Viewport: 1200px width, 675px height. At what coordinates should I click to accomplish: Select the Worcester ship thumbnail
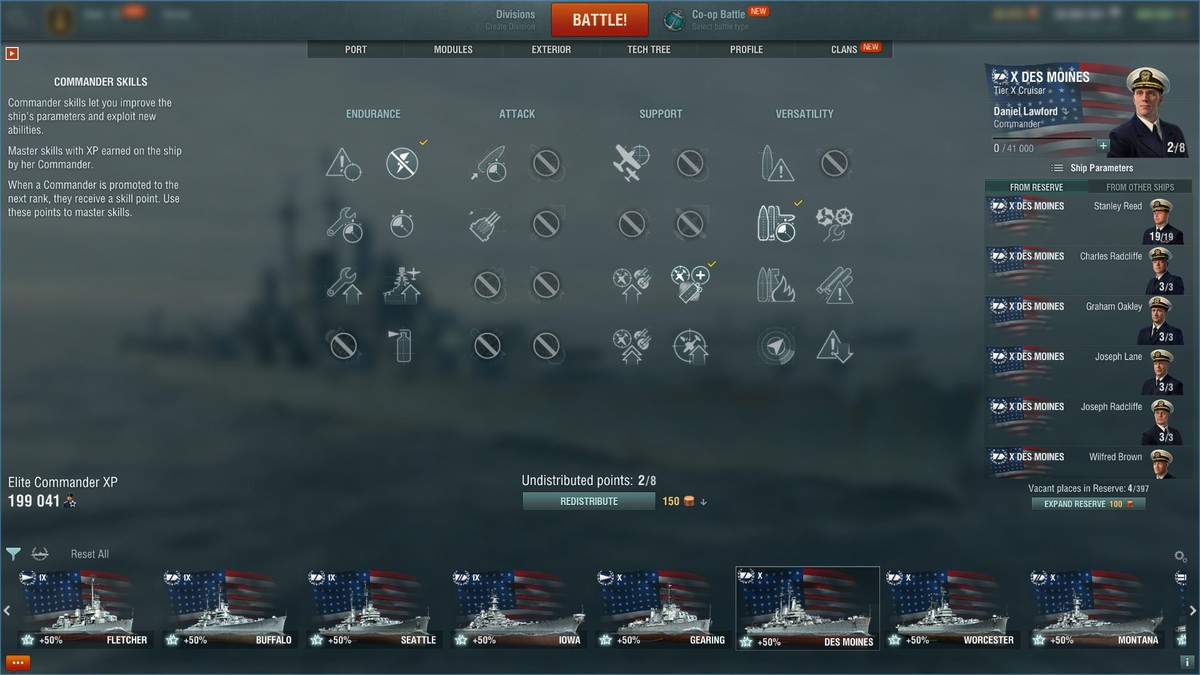[x=952, y=609]
